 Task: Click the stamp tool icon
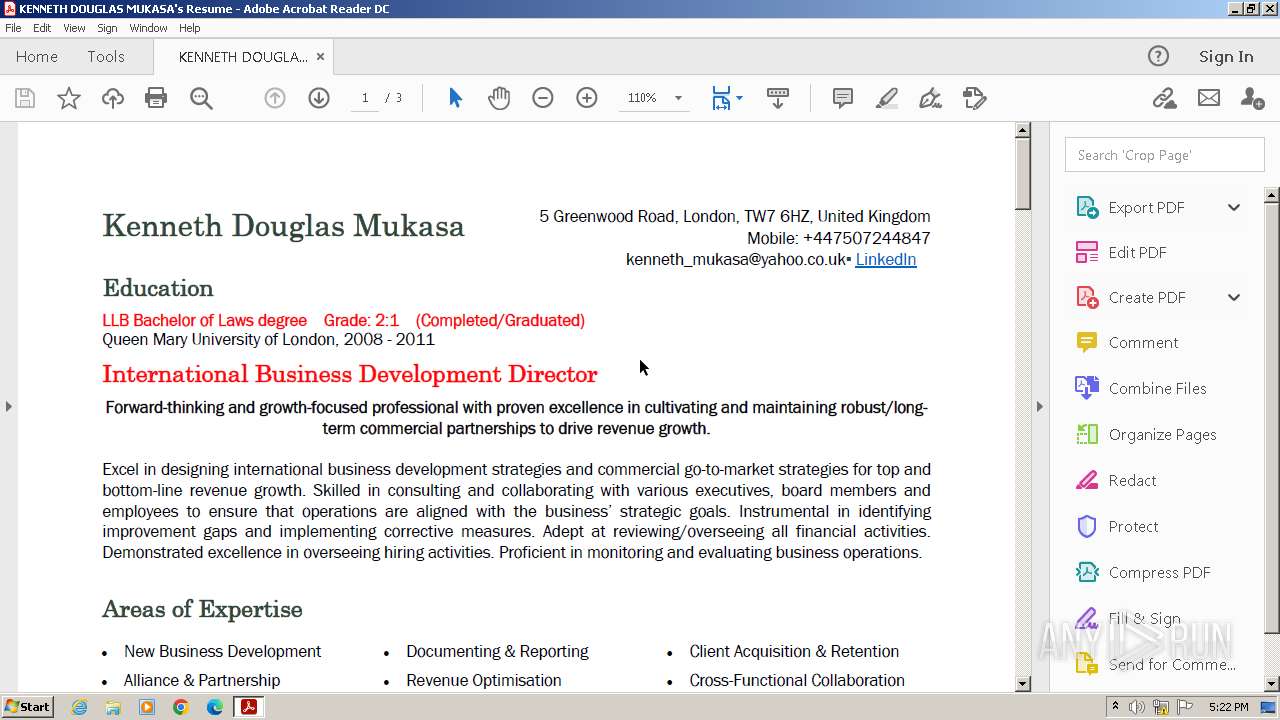click(975, 98)
